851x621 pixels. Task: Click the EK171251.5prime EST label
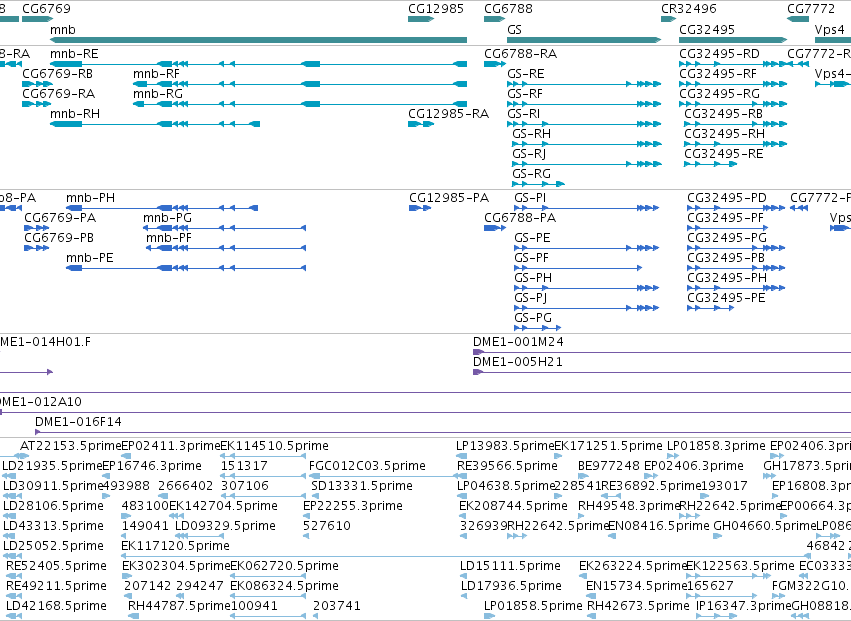[x=609, y=446]
